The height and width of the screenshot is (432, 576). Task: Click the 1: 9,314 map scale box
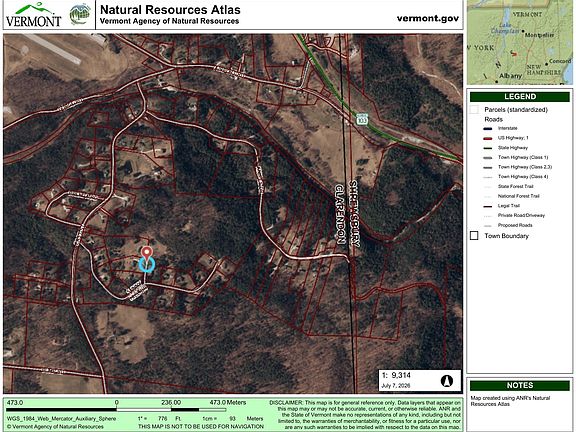(420, 380)
